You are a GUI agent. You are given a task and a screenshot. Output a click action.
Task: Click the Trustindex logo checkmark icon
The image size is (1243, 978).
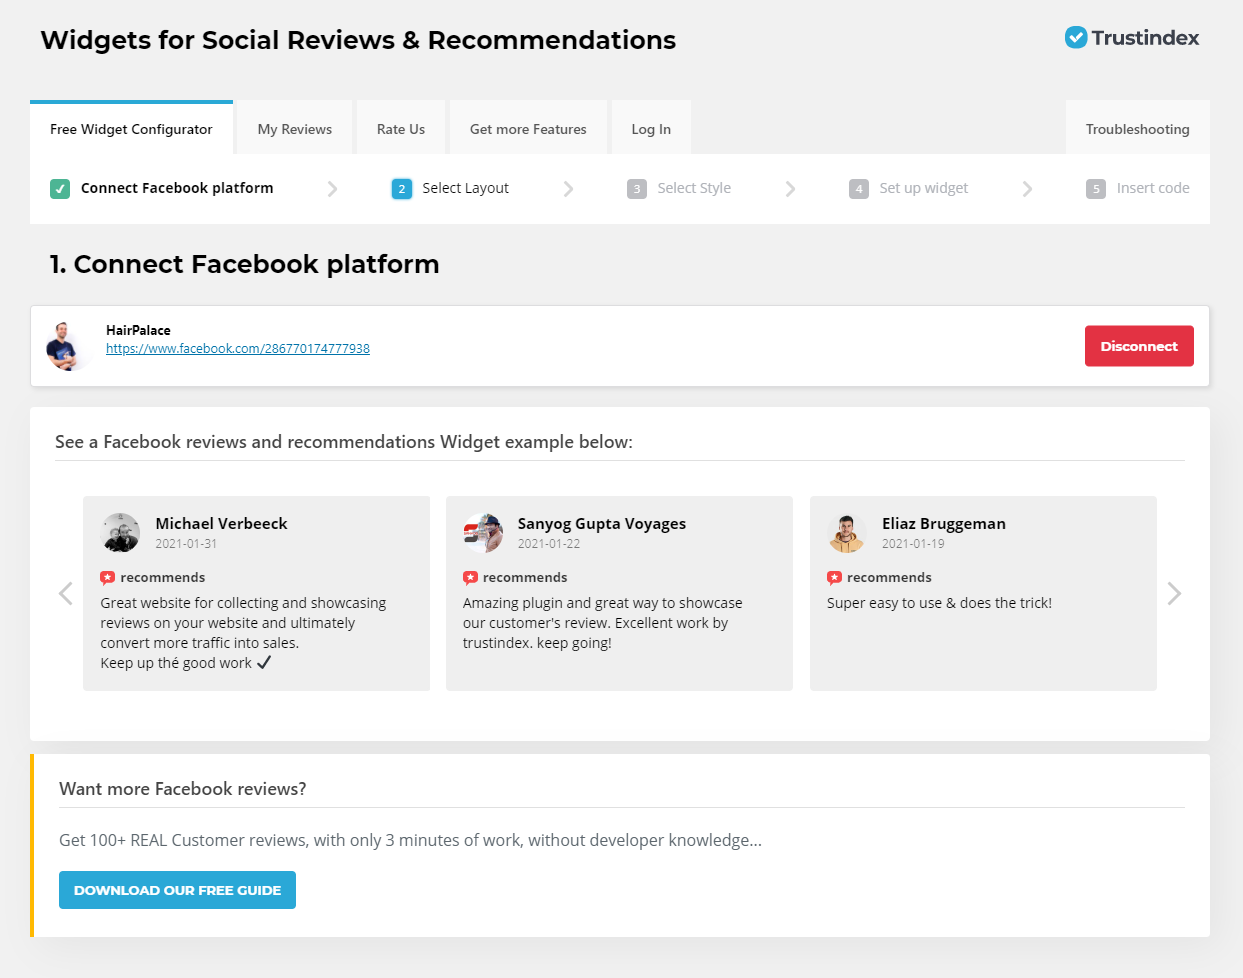click(1076, 38)
